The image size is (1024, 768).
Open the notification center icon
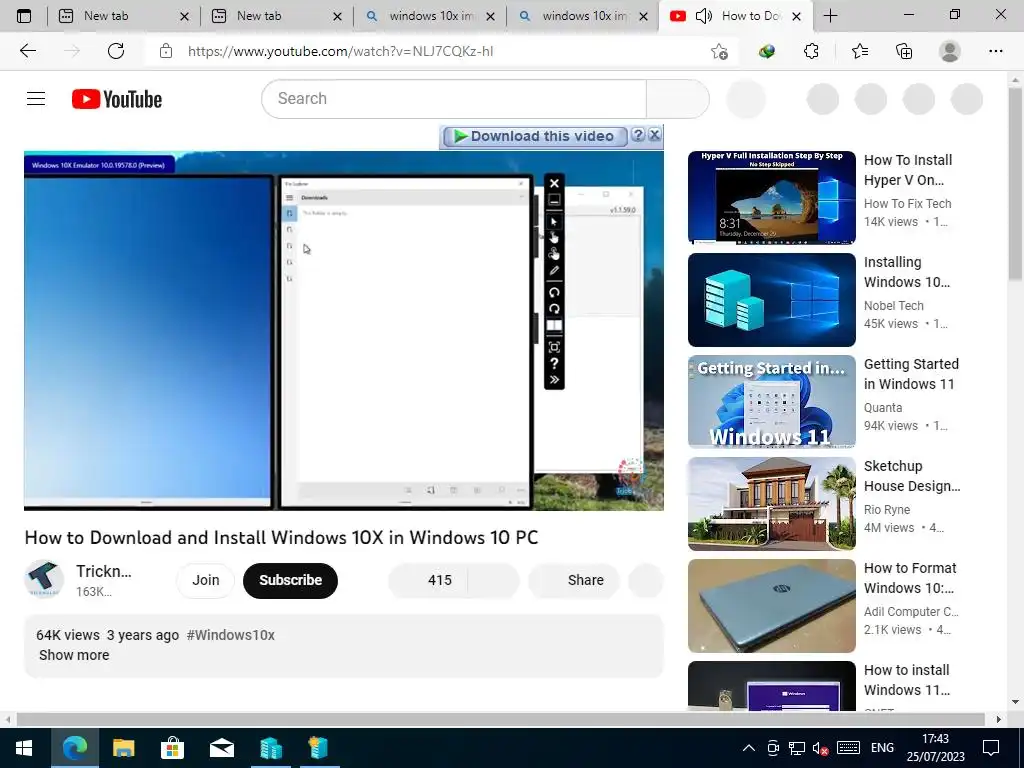pyautogui.click(x=991, y=748)
